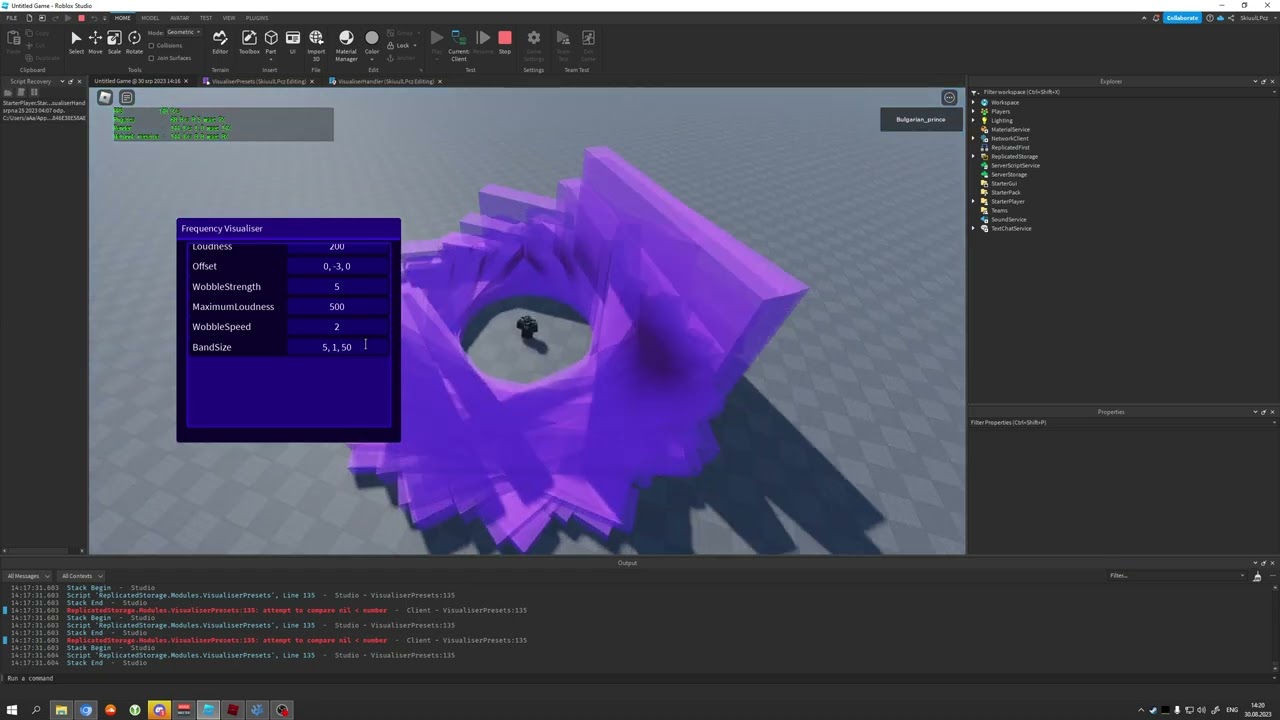Open the SkiuulLPcz account dropdown
Screen dimensions: 1280x720
point(1257,18)
